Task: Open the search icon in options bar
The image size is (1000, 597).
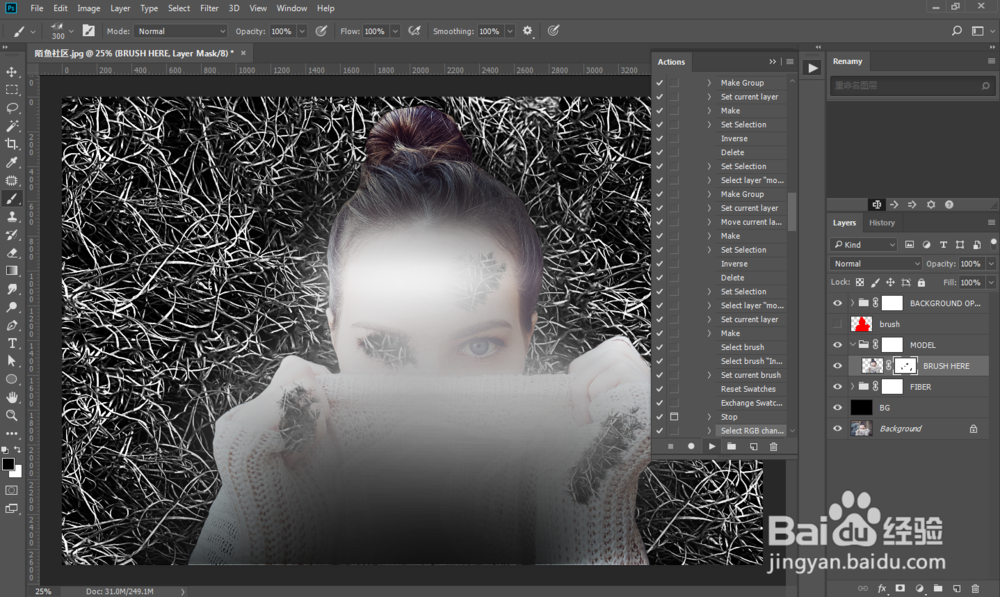Action: pyautogui.click(x=957, y=31)
